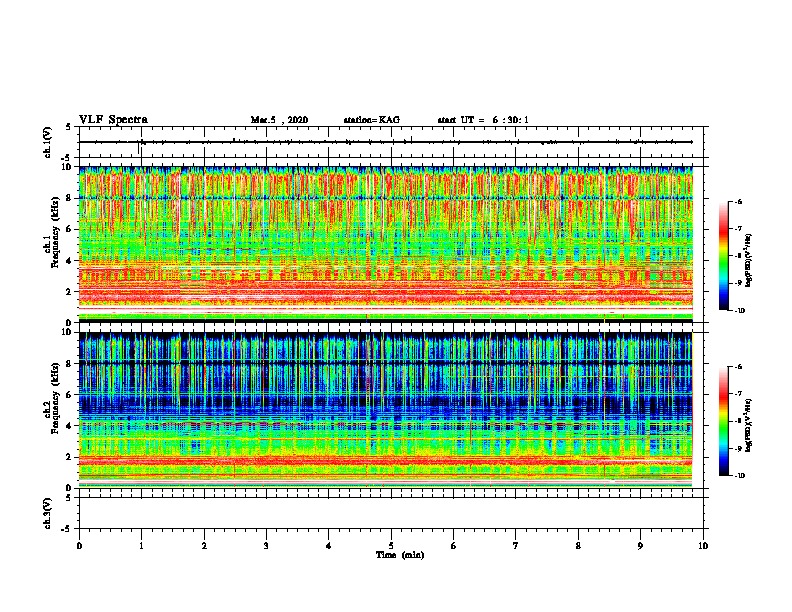Click the ch.1 spectrogram color scale bar

tap(724, 256)
